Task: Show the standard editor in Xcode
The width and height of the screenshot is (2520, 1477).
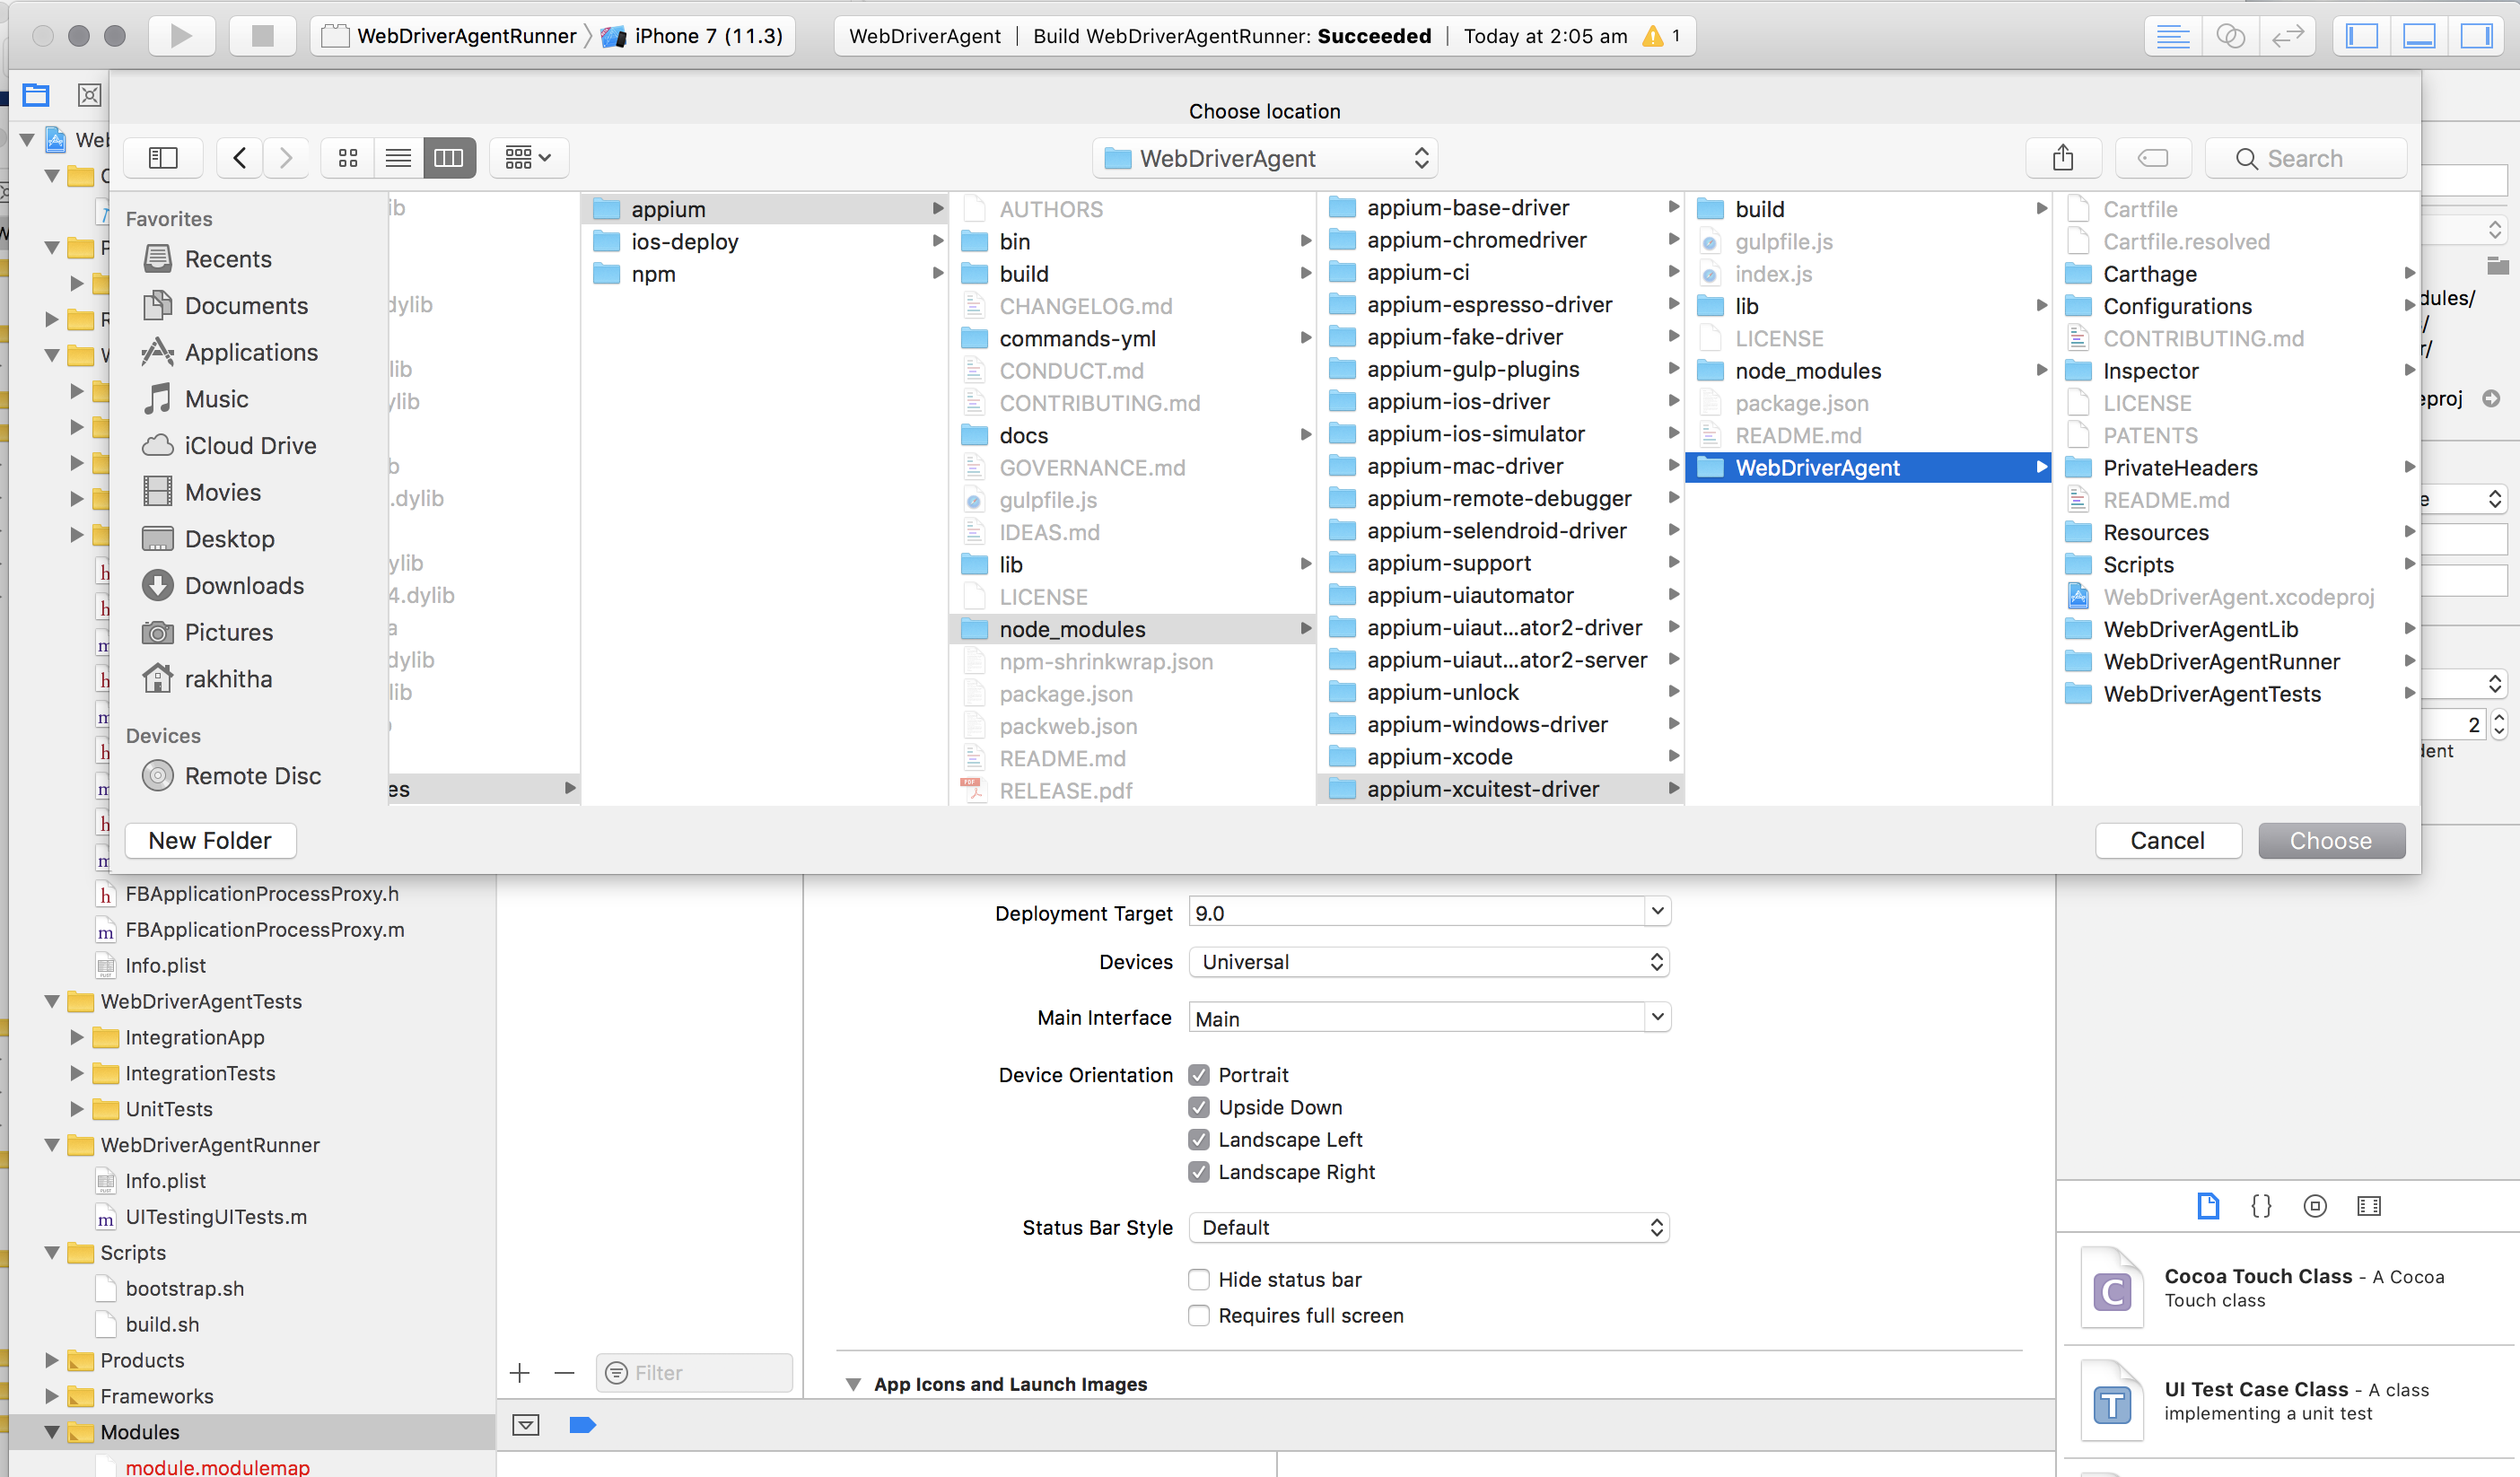Action: pyautogui.click(x=2173, y=36)
